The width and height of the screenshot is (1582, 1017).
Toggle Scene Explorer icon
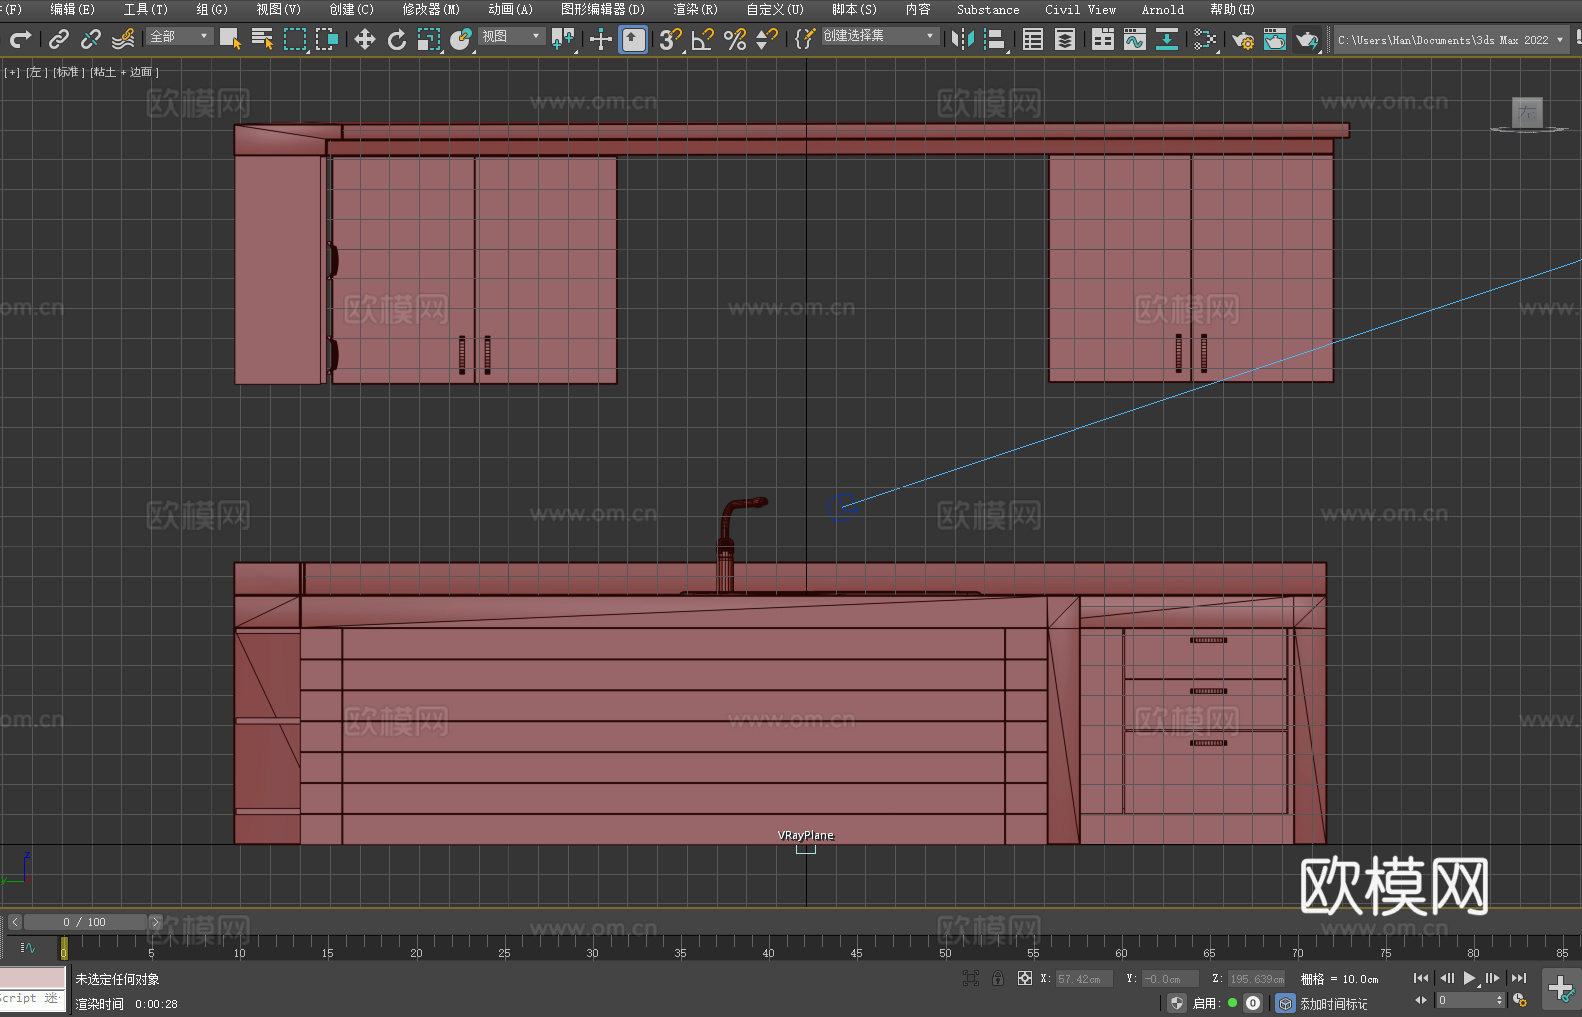[1033, 39]
